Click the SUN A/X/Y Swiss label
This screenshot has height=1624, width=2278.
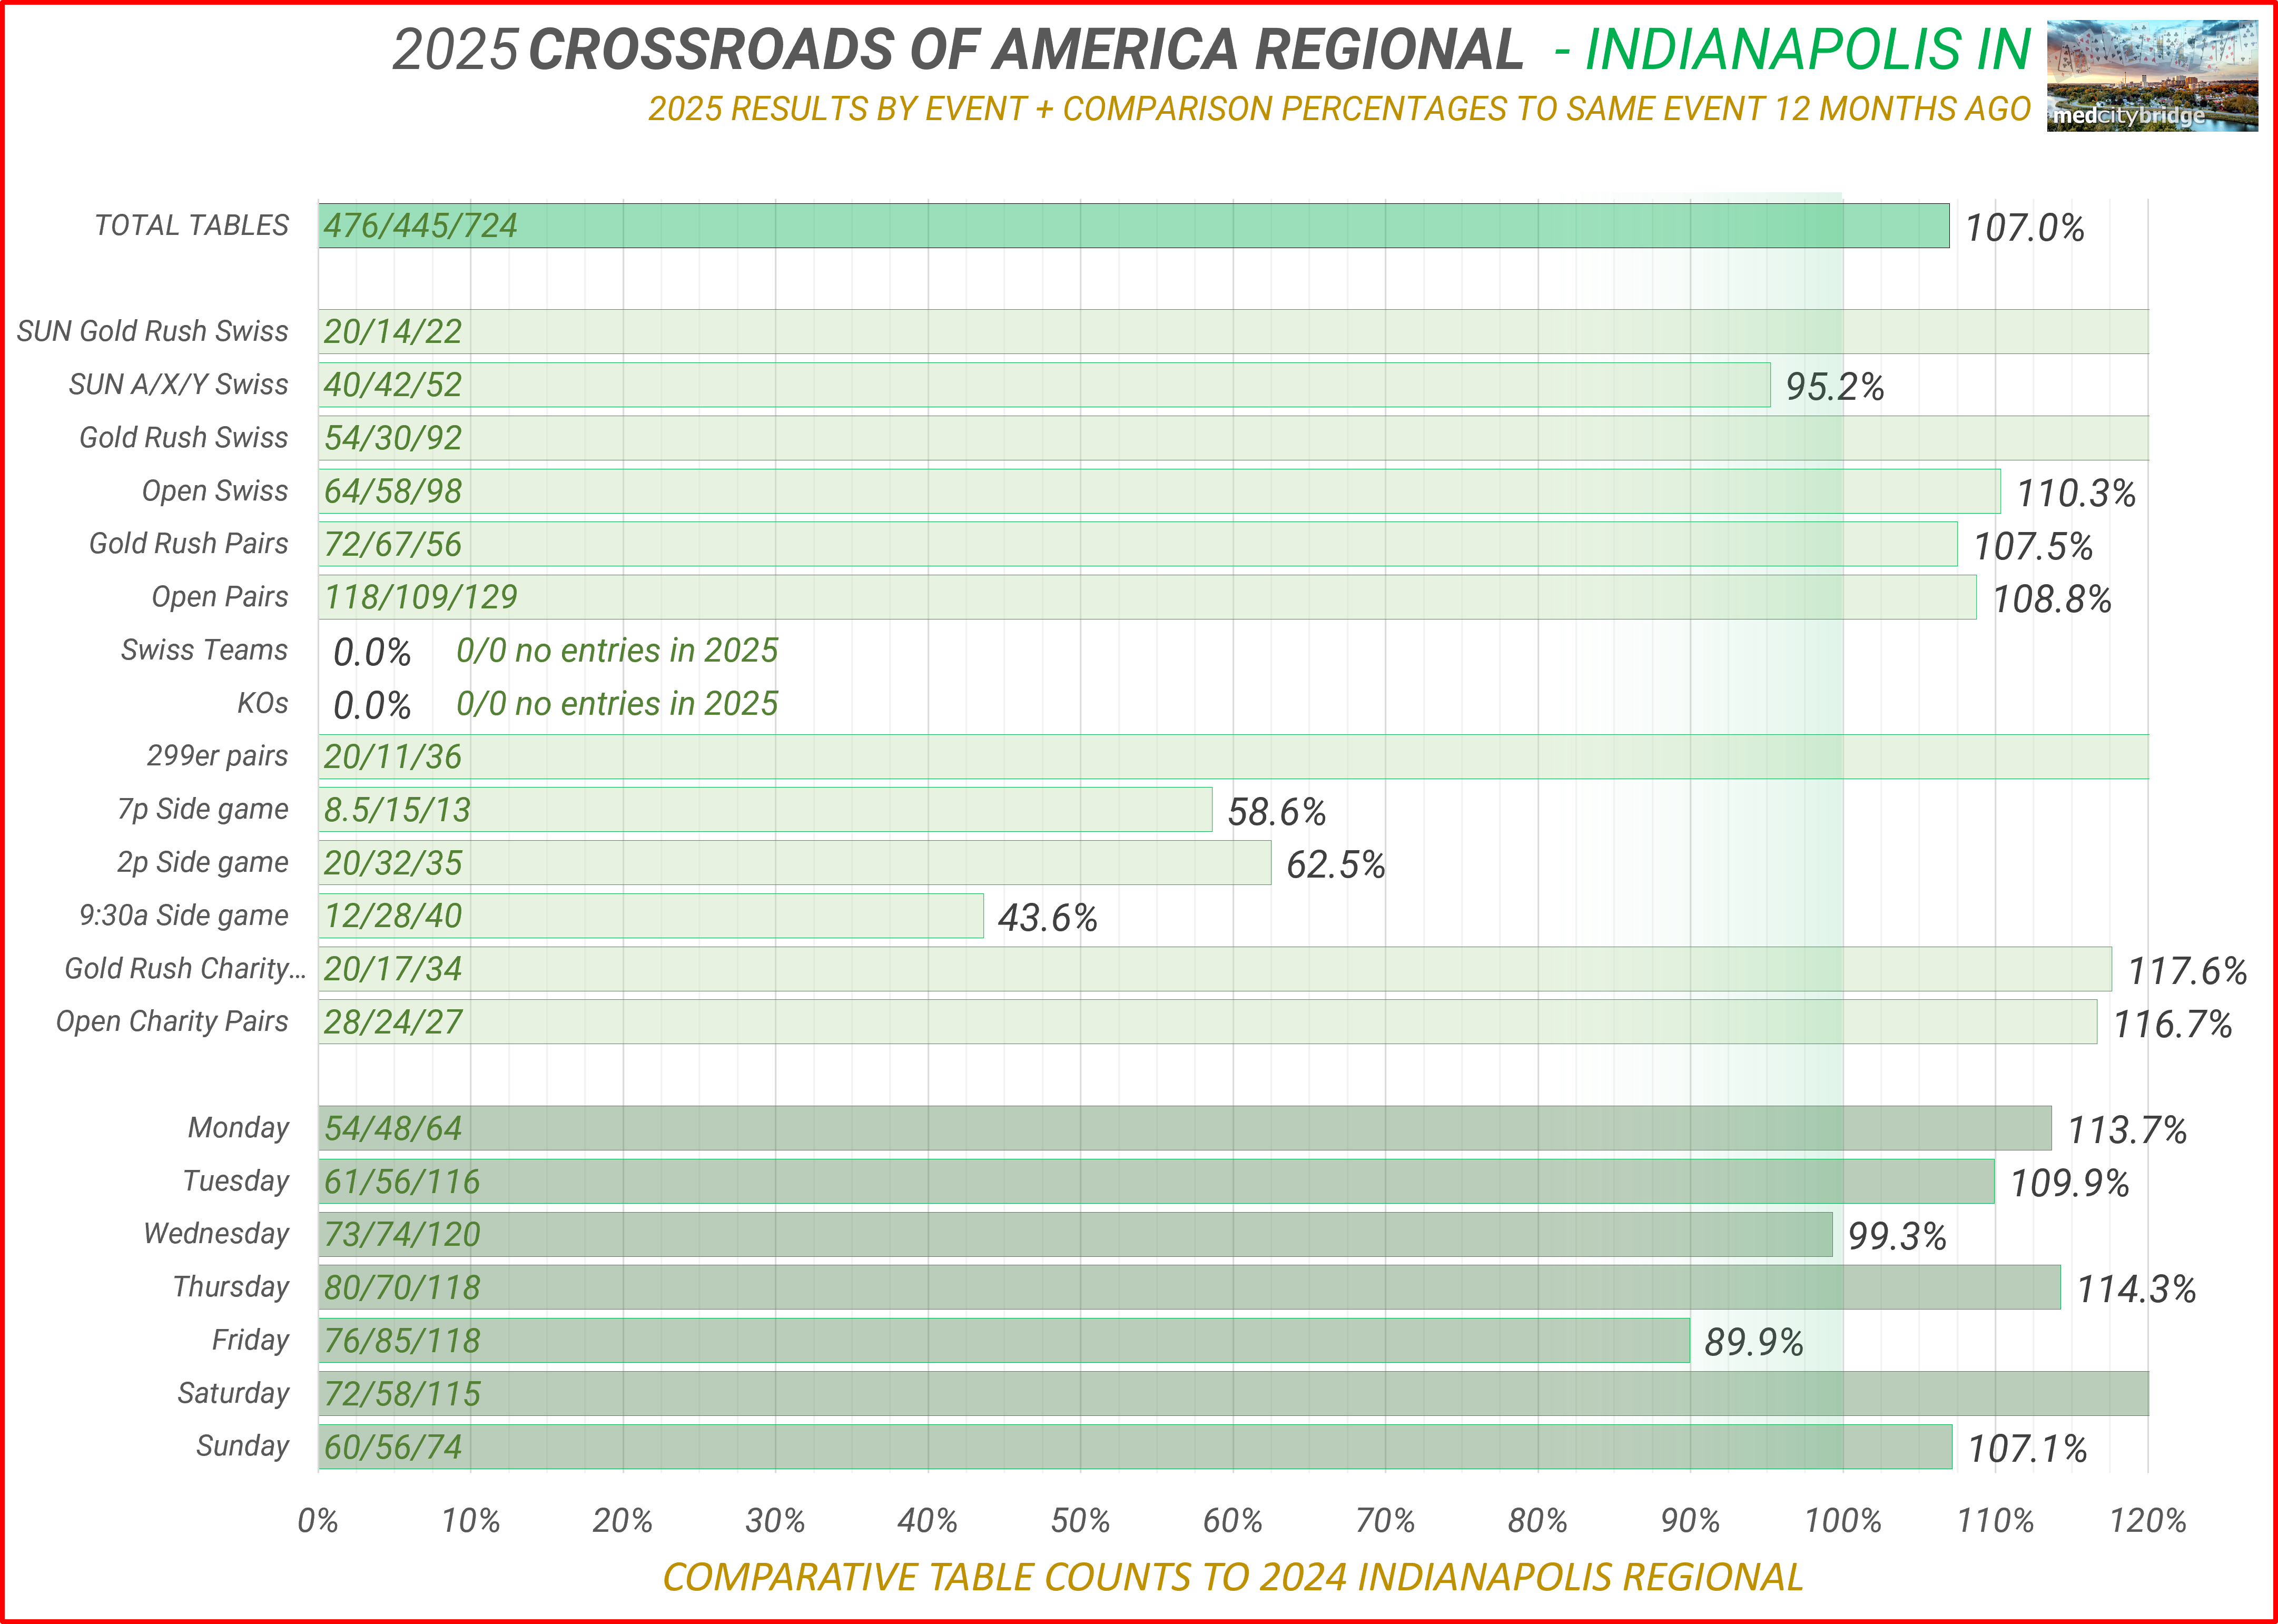(179, 384)
